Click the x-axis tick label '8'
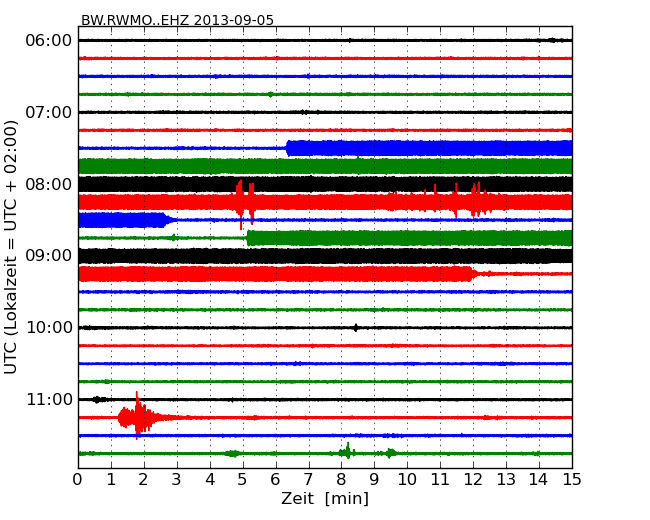The image size is (650, 520). [x=341, y=480]
